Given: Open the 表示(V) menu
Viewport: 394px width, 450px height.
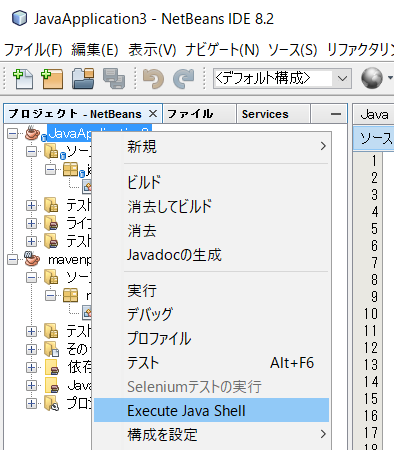Looking at the screenshot, I should point(152,50).
